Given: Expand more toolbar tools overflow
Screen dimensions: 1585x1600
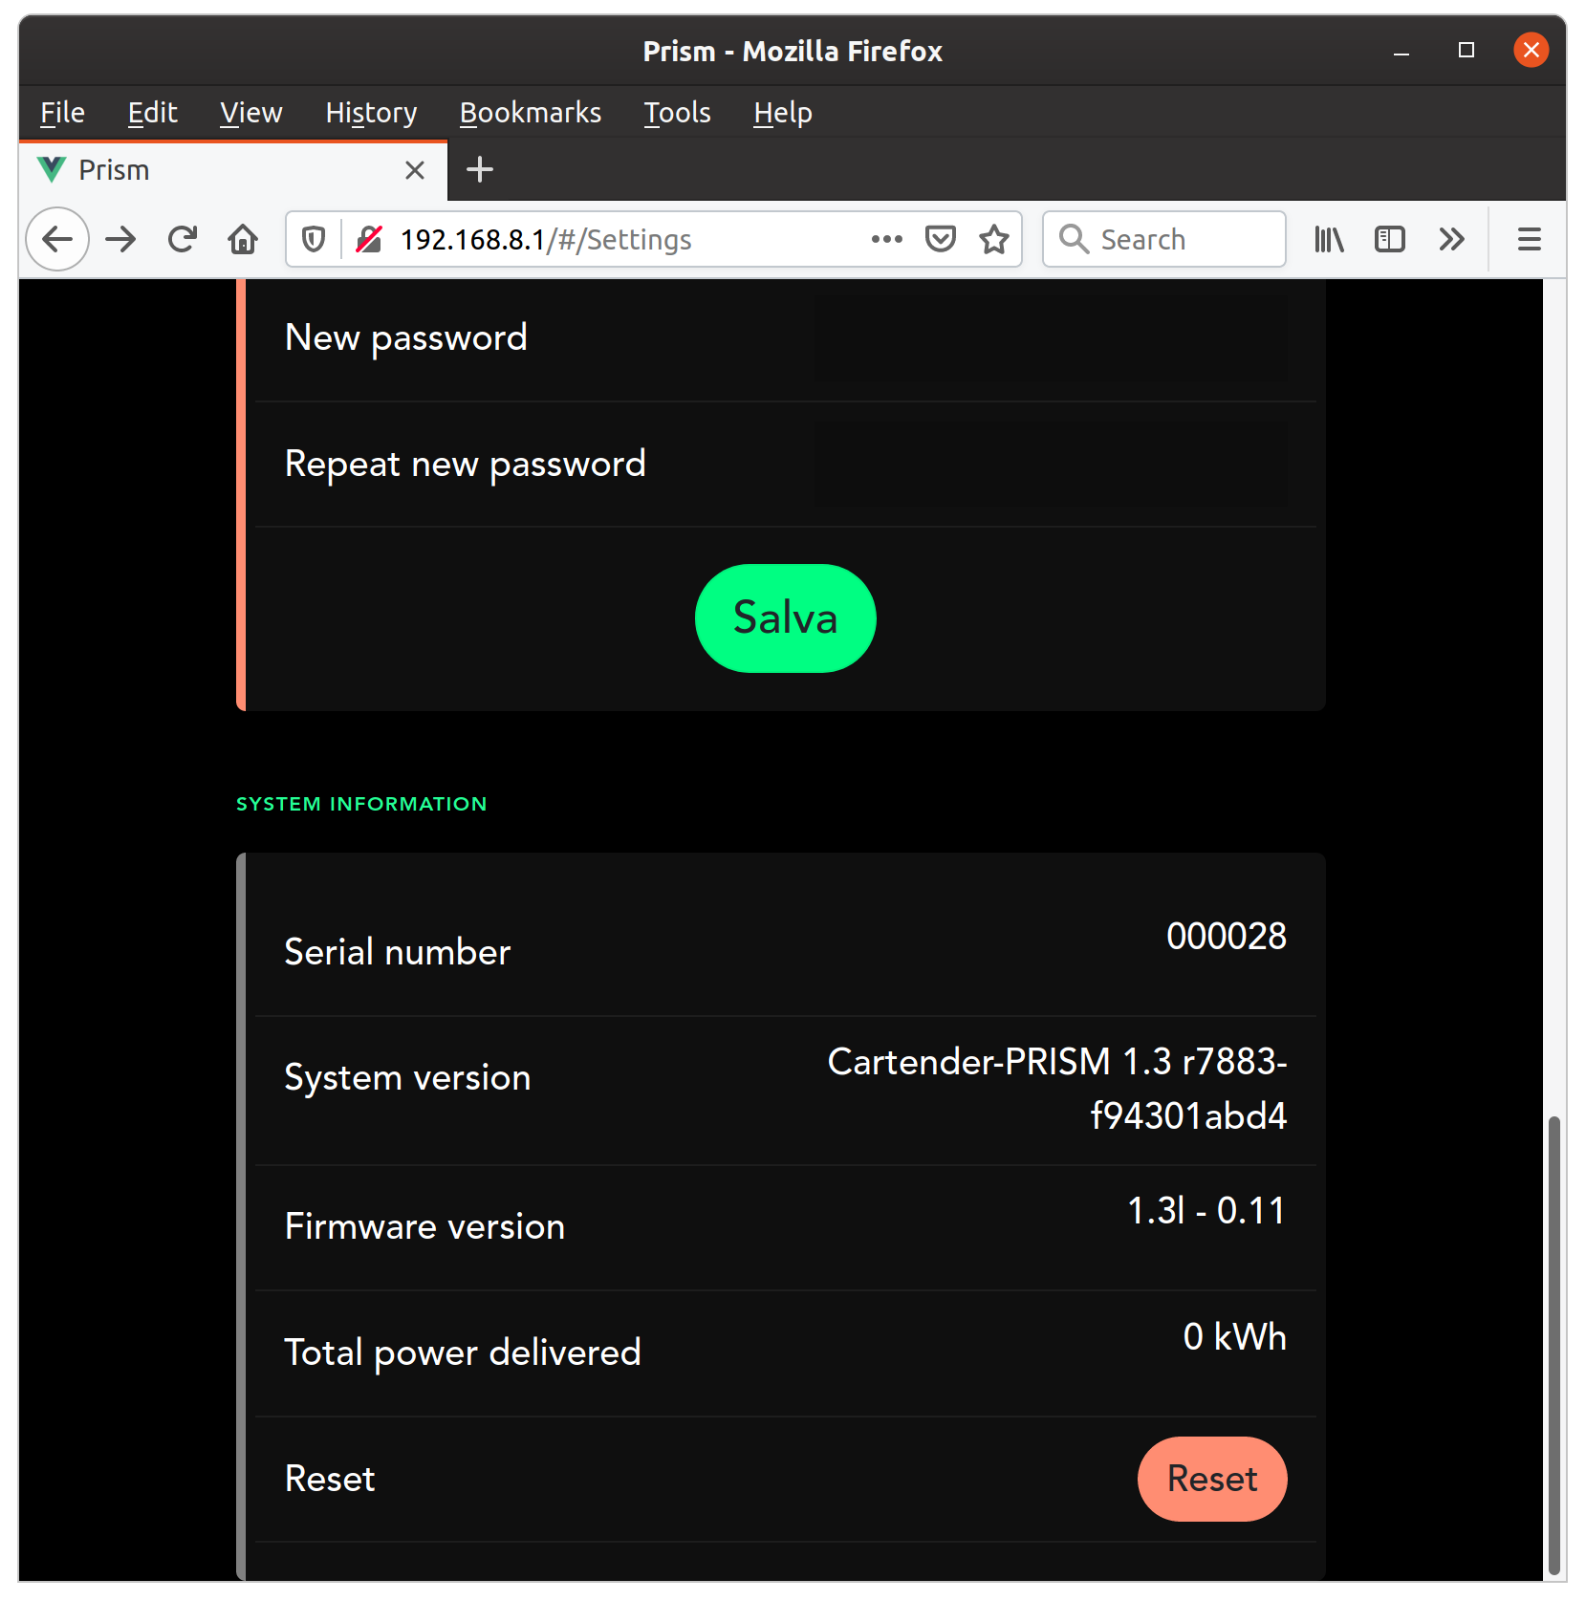Looking at the screenshot, I should pyautogui.click(x=1451, y=239).
